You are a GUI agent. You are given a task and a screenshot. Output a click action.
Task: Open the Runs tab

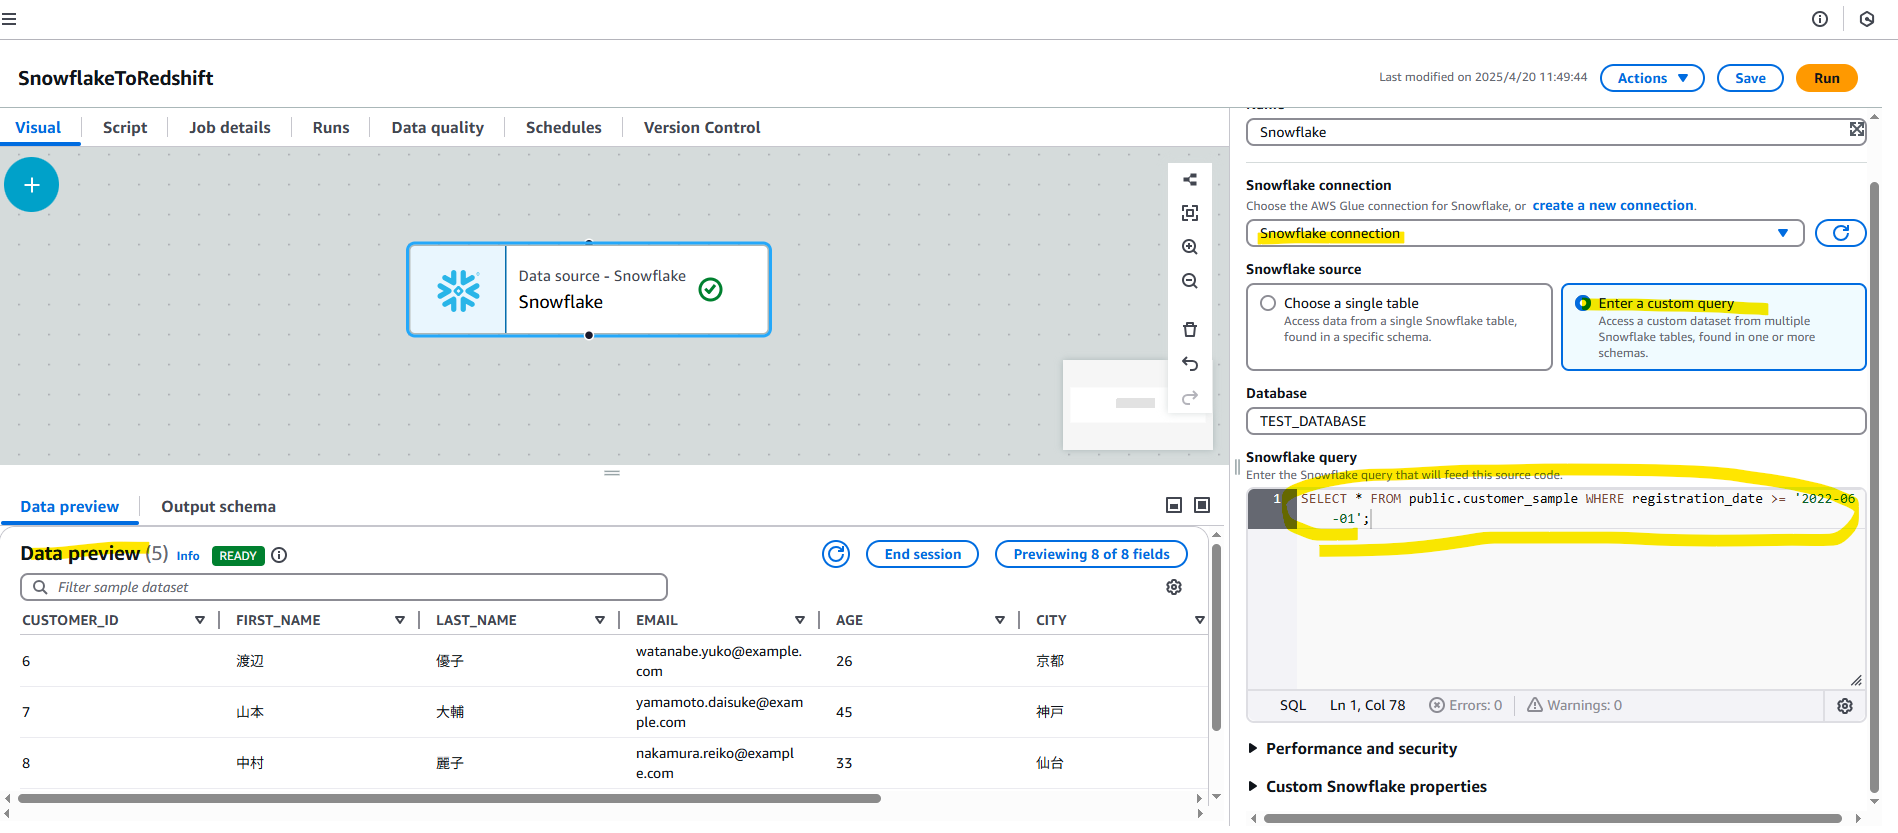tap(331, 127)
